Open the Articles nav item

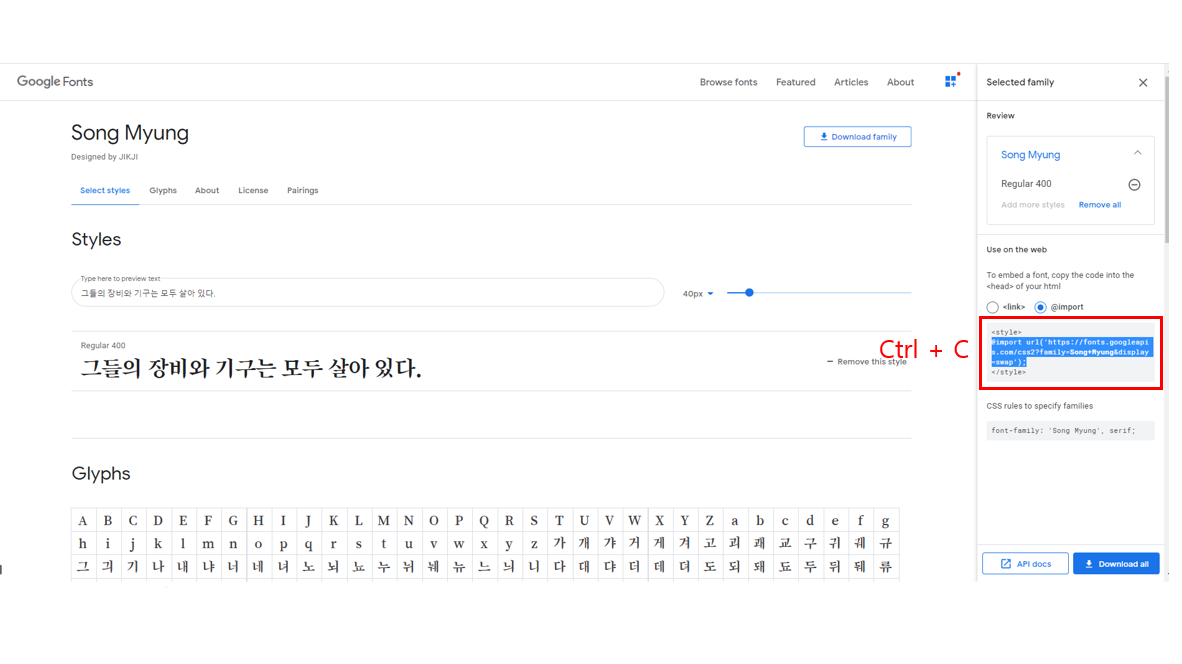click(x=850, y=82)
